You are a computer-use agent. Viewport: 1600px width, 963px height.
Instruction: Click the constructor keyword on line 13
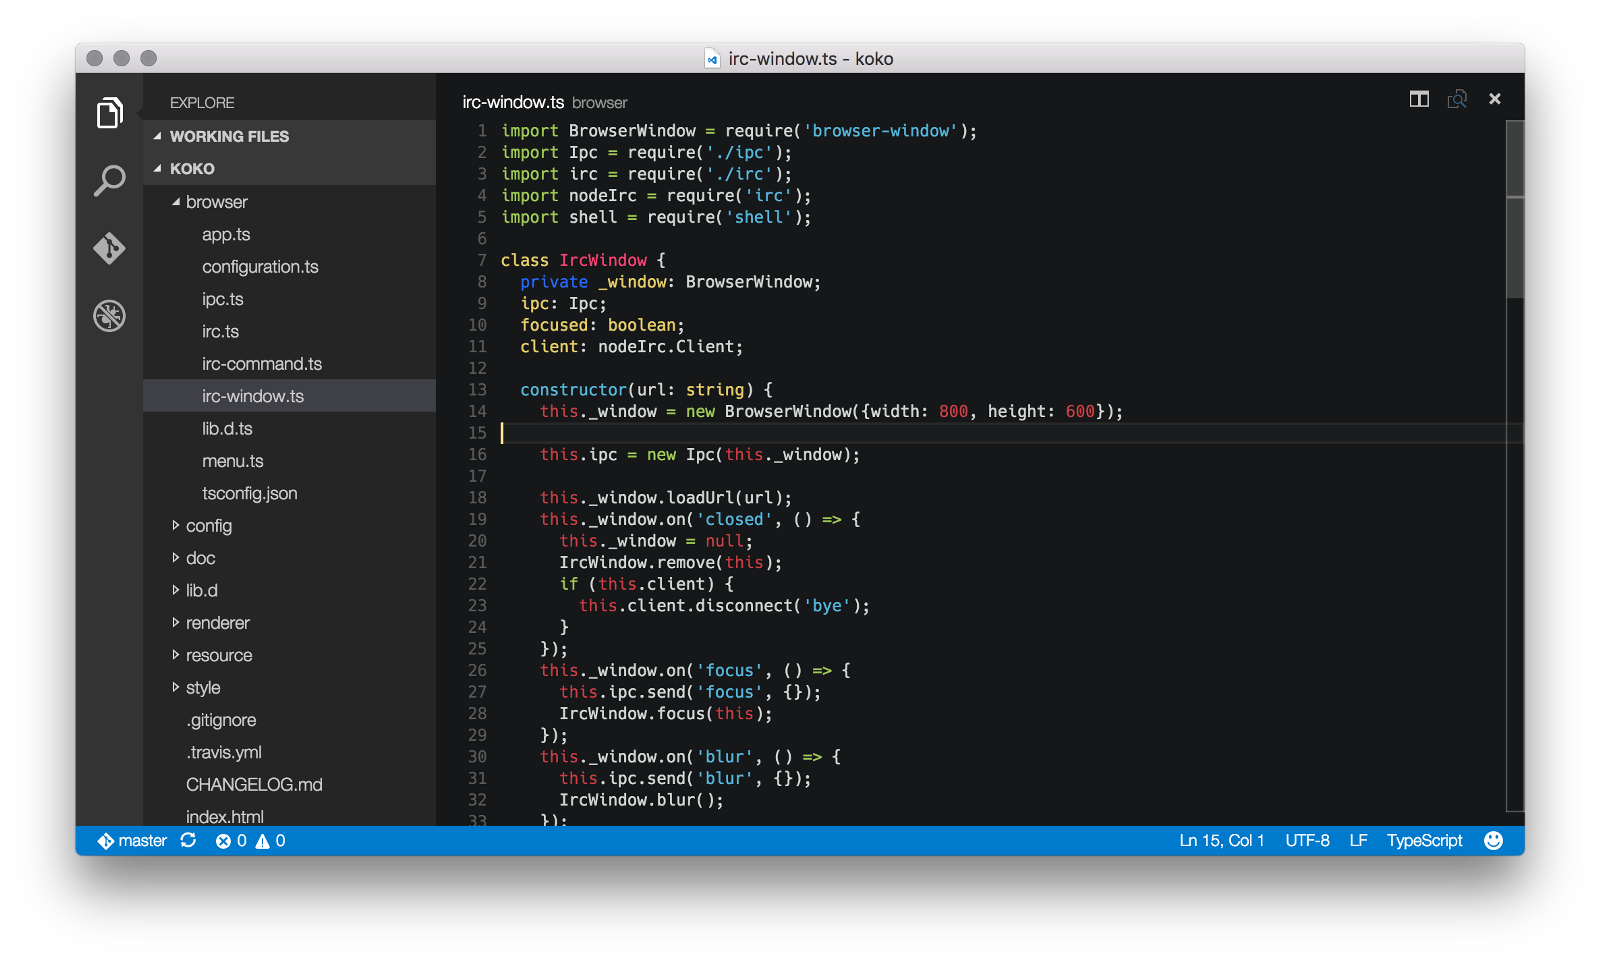tap(574, 390)
